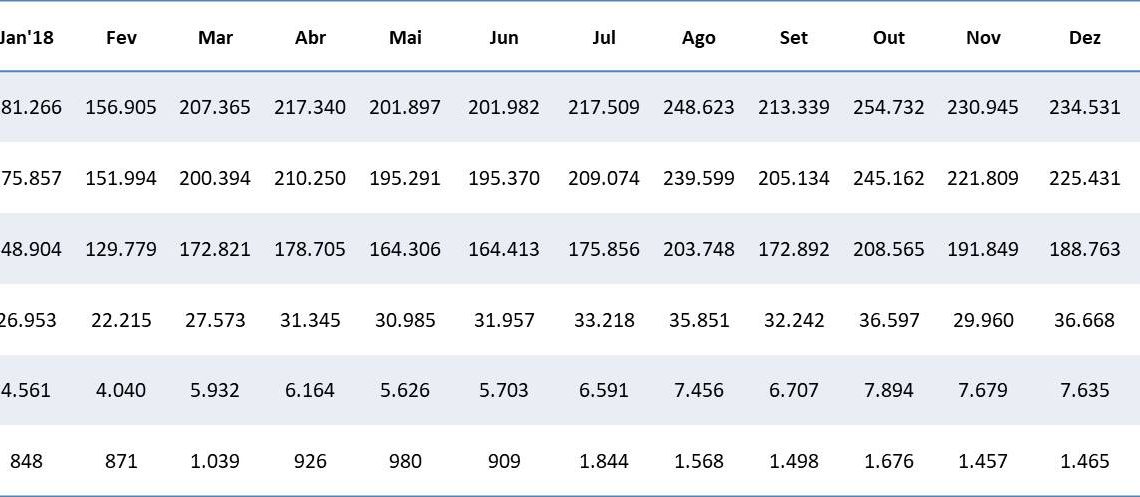The height and width of the screenshot is (497, 1140).
Task: Click the cell showing 254.732
Action: point(888,107)
